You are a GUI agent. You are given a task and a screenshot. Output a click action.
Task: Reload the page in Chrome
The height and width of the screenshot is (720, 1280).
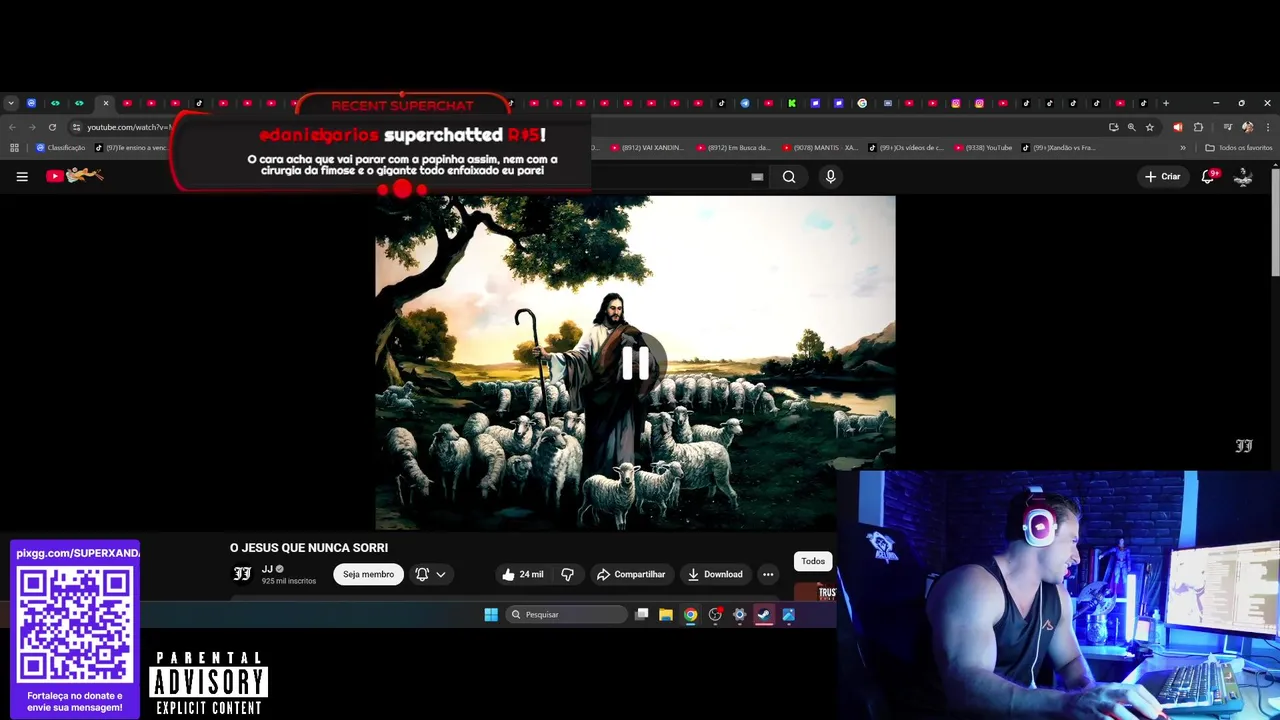[52, 127]
